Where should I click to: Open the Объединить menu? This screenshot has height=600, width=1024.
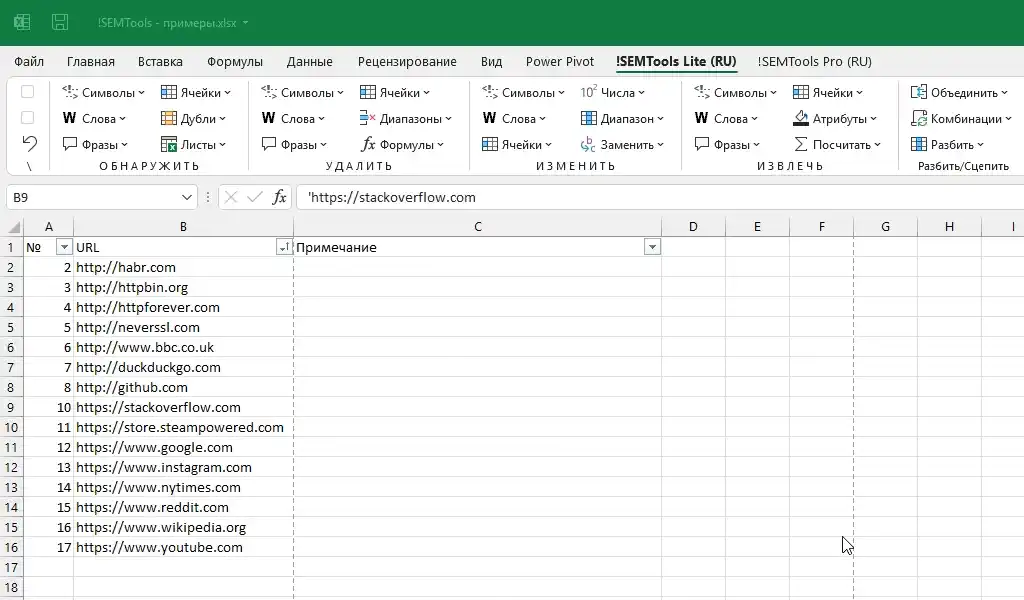point(959,93)
